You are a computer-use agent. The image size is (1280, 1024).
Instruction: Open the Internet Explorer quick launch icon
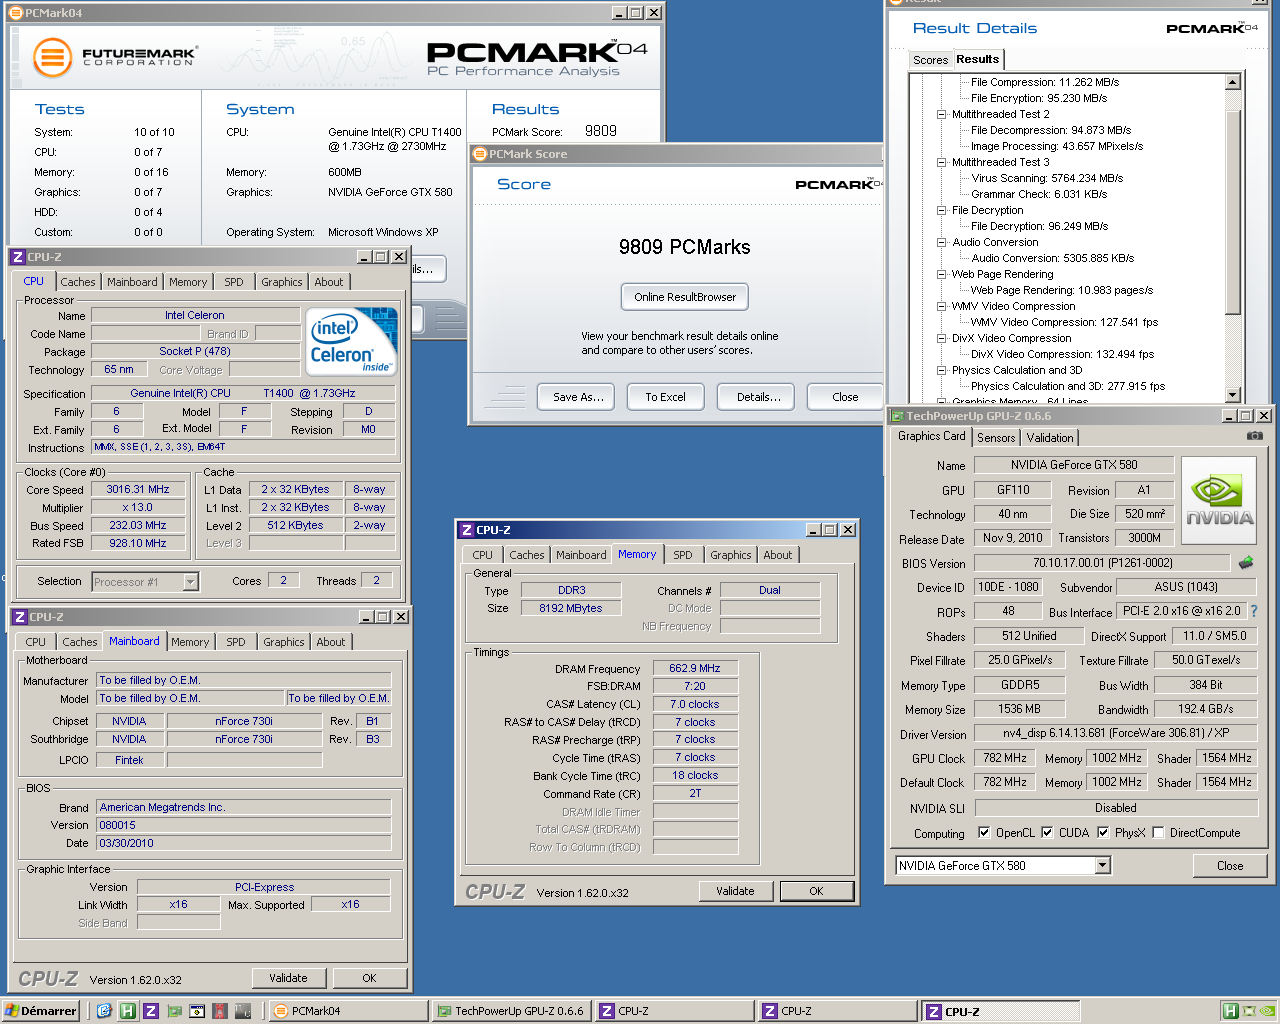point(104,1011)
